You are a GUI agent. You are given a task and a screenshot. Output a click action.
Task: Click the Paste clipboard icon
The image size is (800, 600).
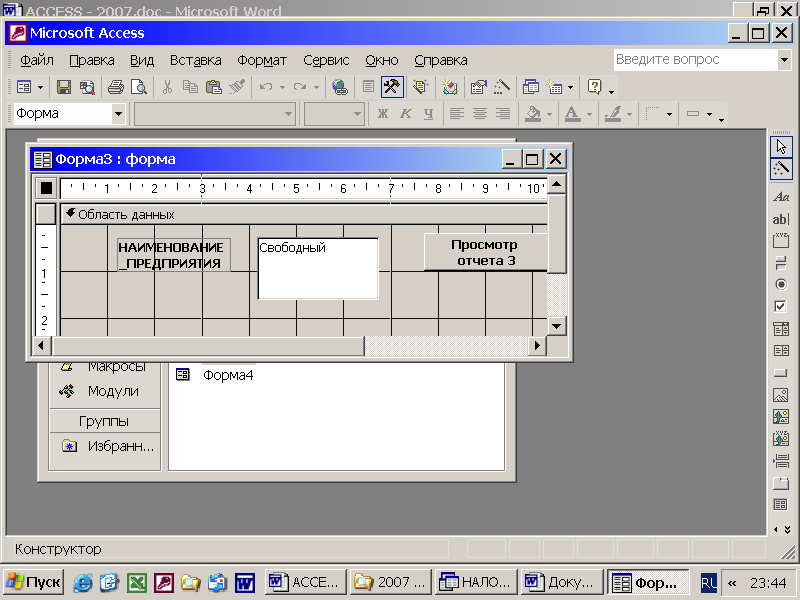point(213,87)
